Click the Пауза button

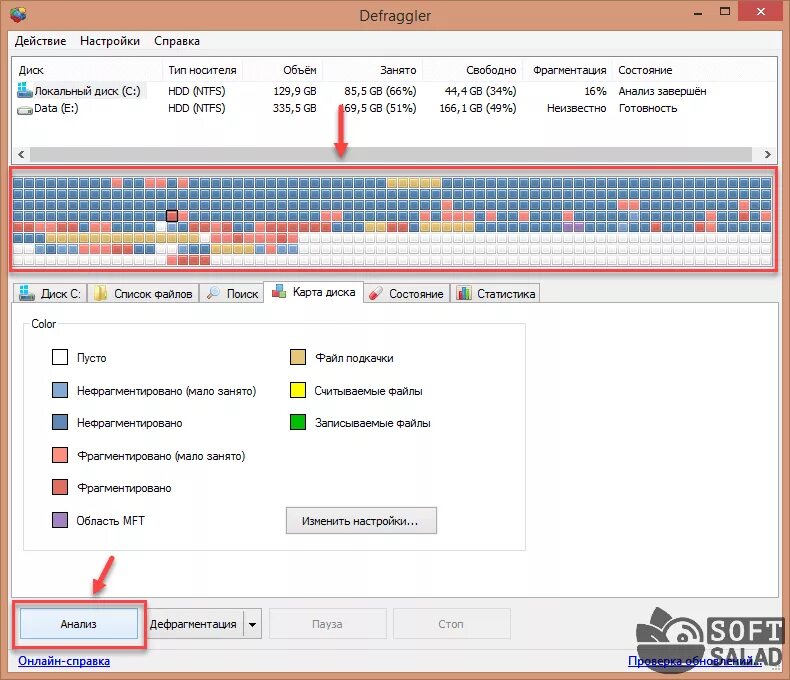point(327,624)
